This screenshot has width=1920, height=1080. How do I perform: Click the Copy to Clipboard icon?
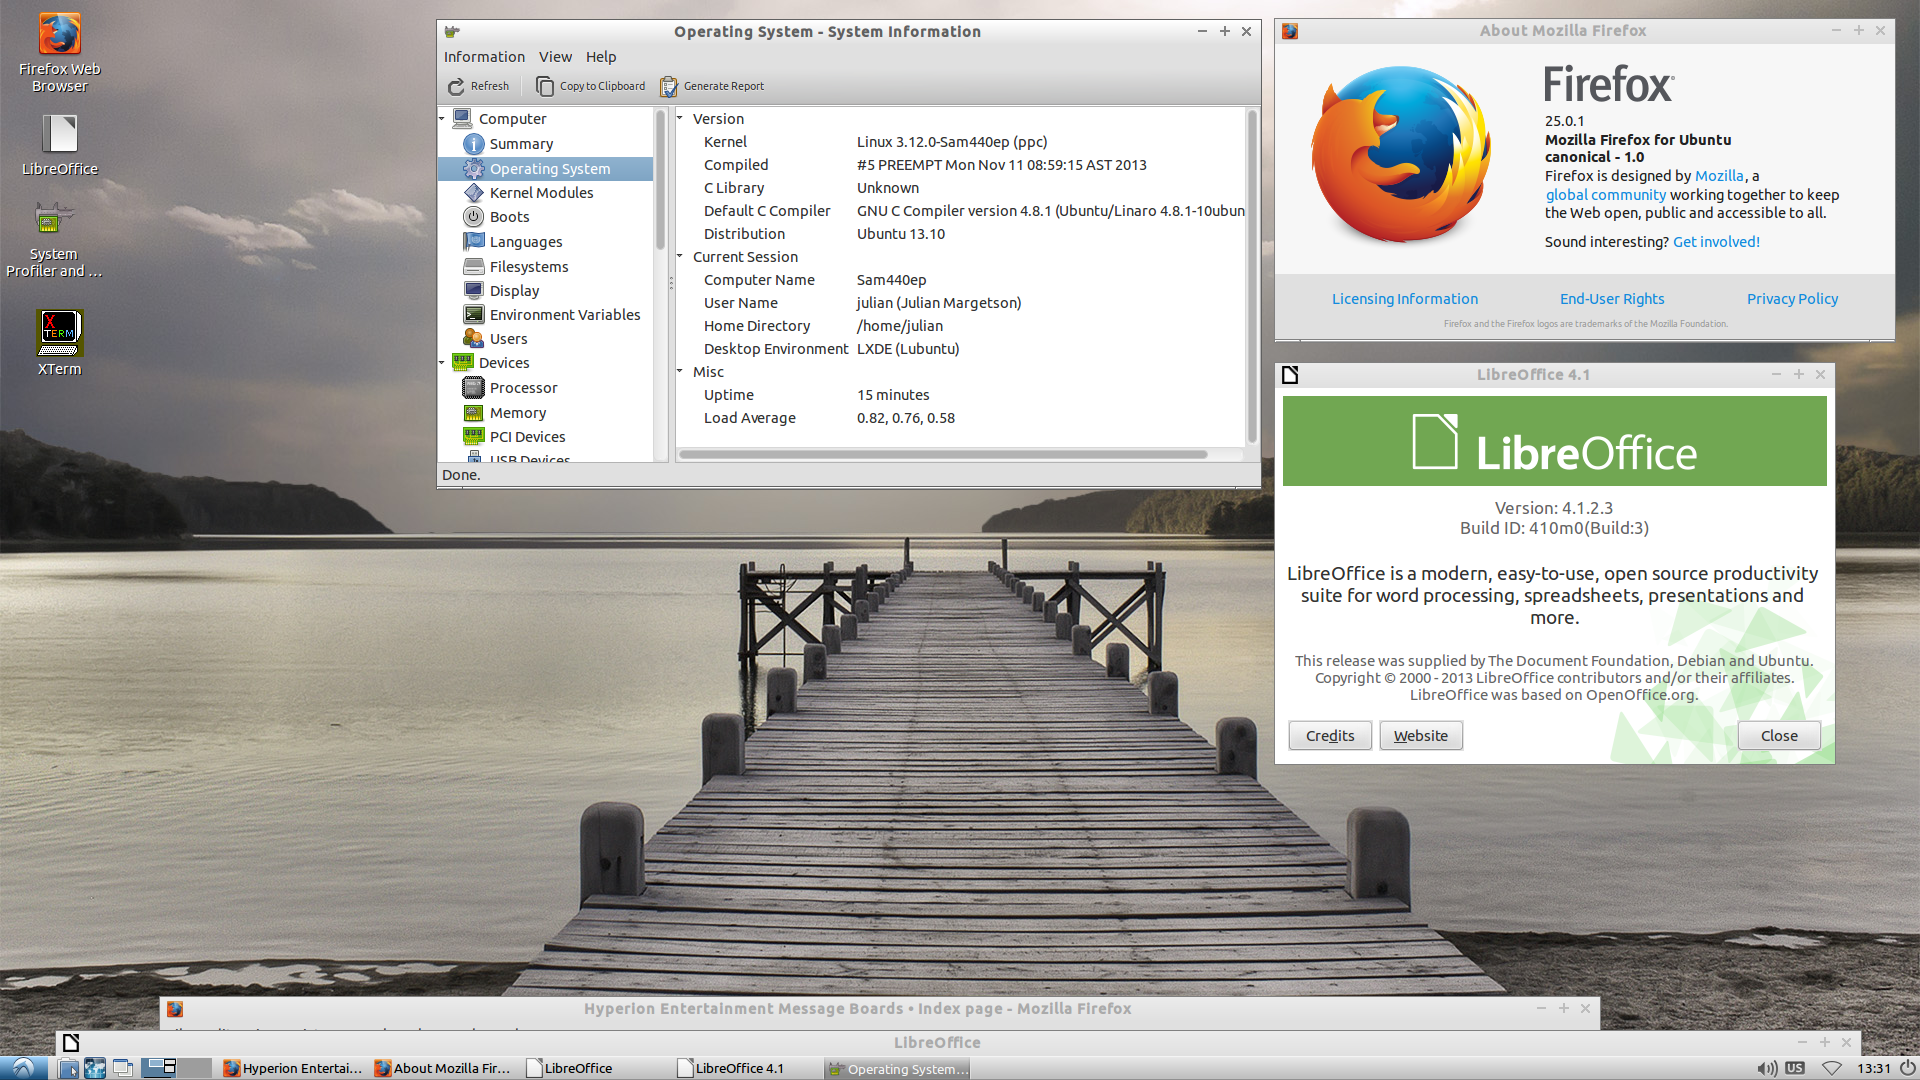[545, 87]
